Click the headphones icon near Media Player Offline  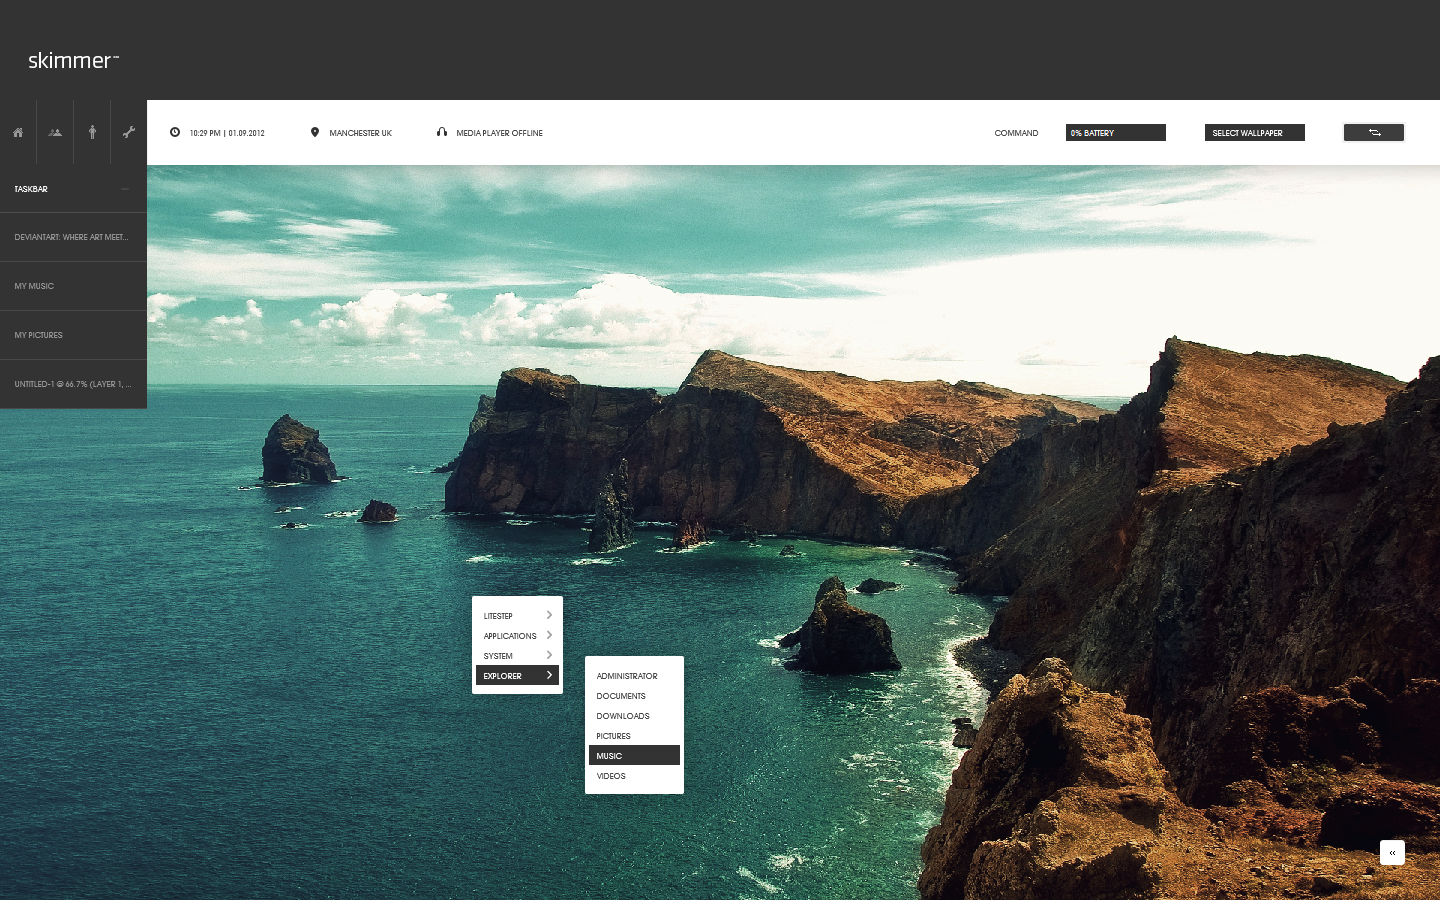[442, 132]
